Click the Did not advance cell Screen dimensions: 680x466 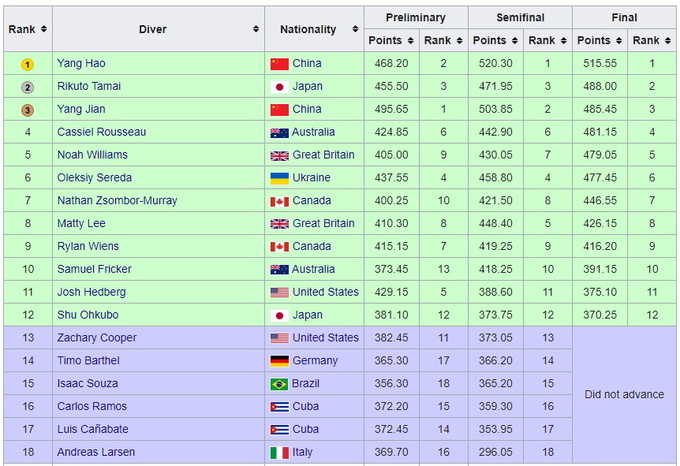click(624, 395)
